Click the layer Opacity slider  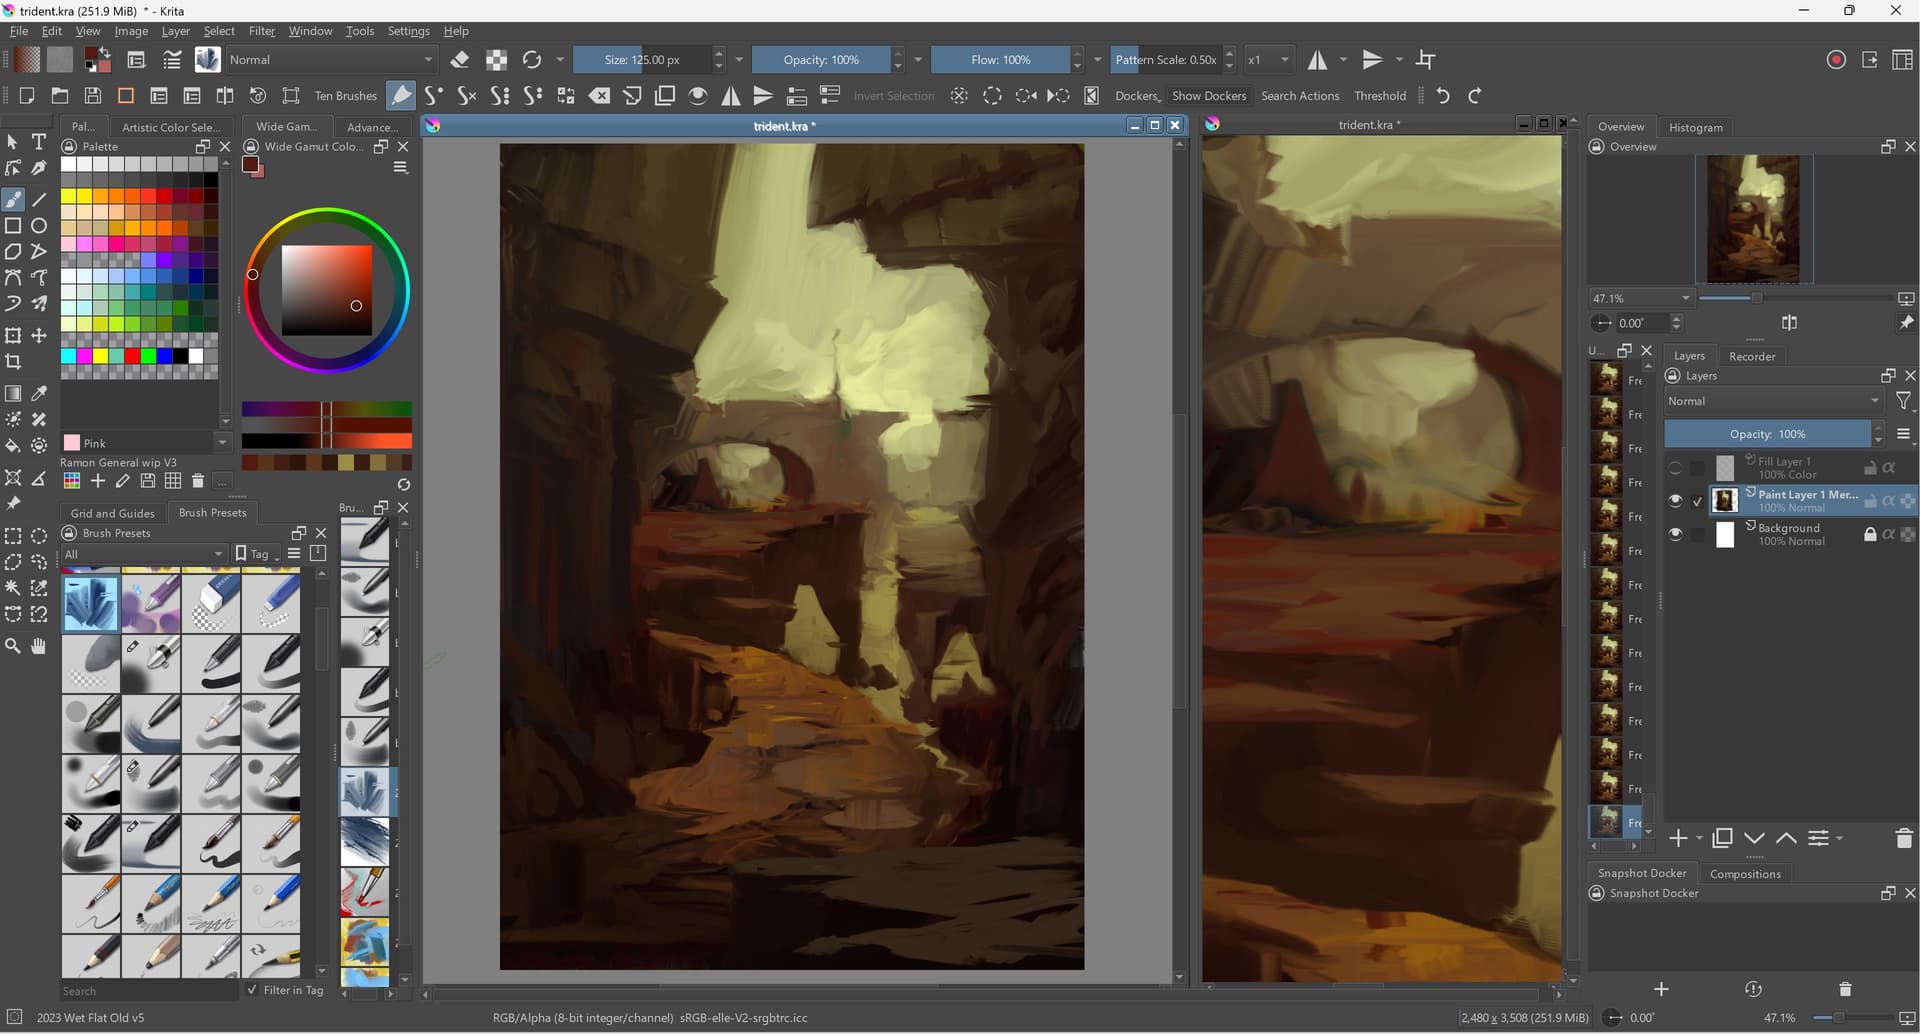1767,434
